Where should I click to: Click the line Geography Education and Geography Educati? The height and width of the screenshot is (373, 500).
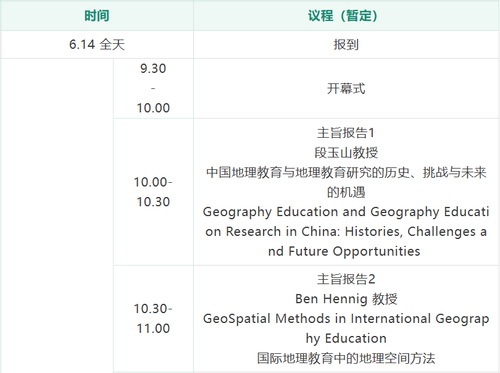click(x=346, y=212)
